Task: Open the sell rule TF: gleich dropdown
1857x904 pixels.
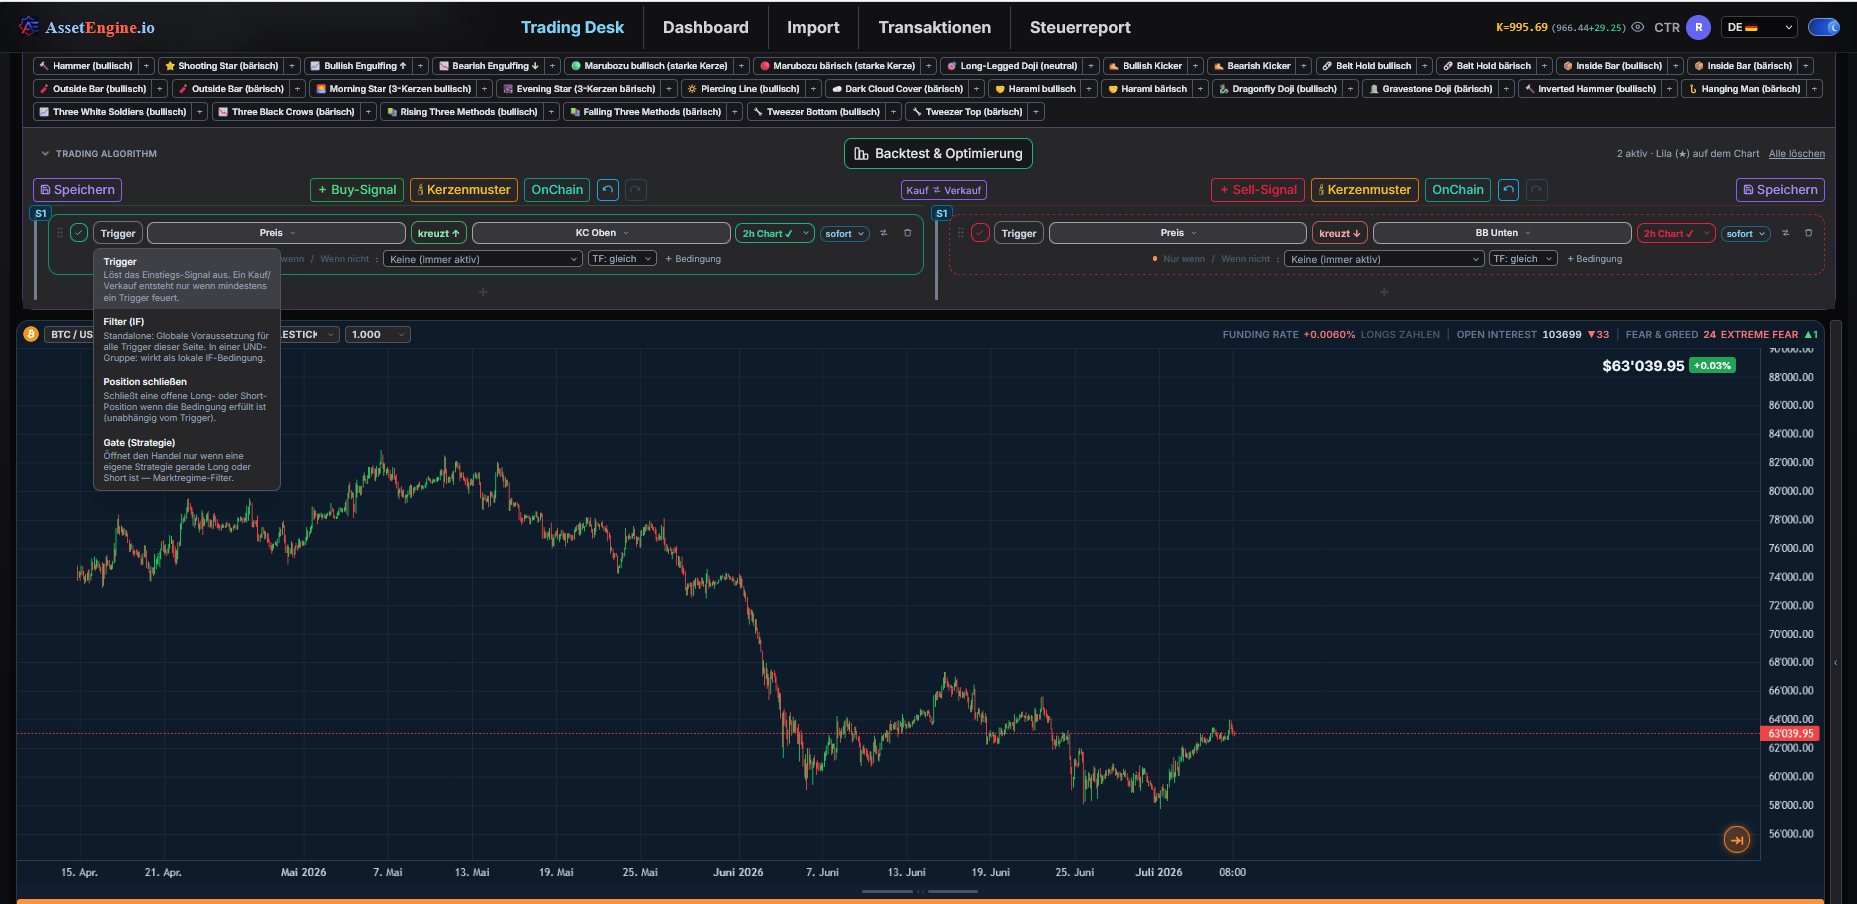Action: (1523, 259)
